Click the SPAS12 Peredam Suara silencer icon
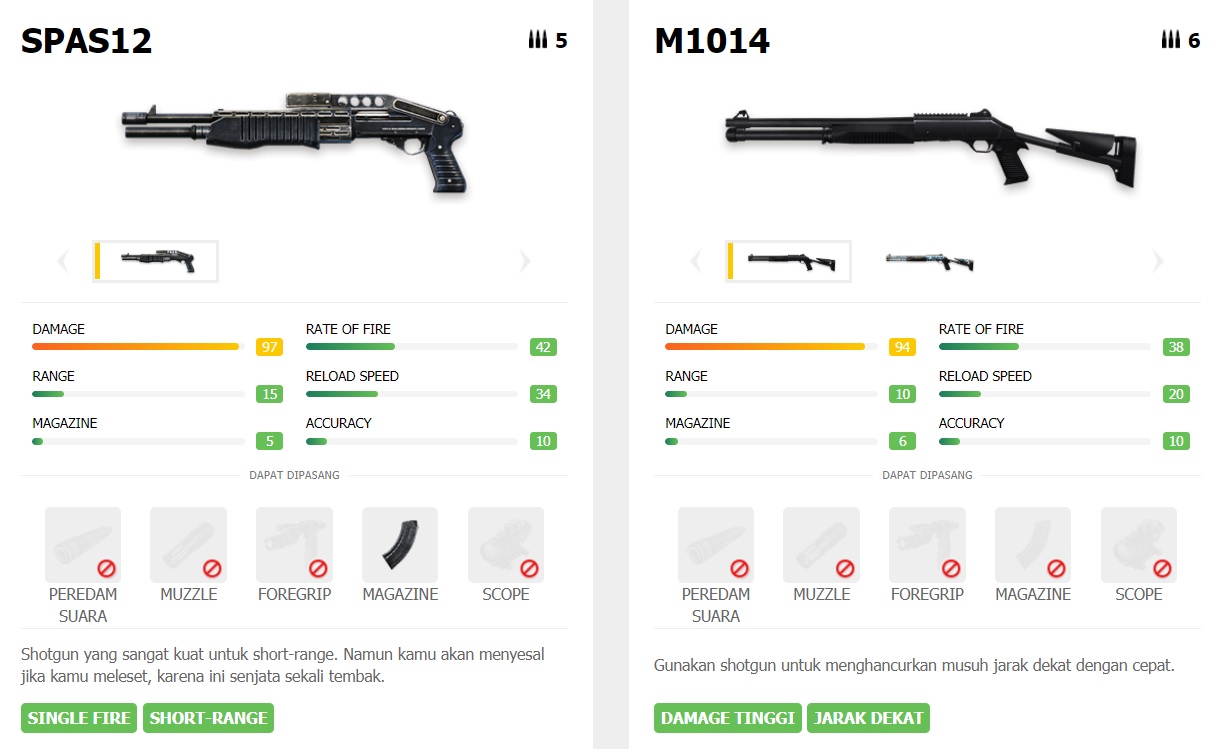1222x749 pixels. (83, 545)
